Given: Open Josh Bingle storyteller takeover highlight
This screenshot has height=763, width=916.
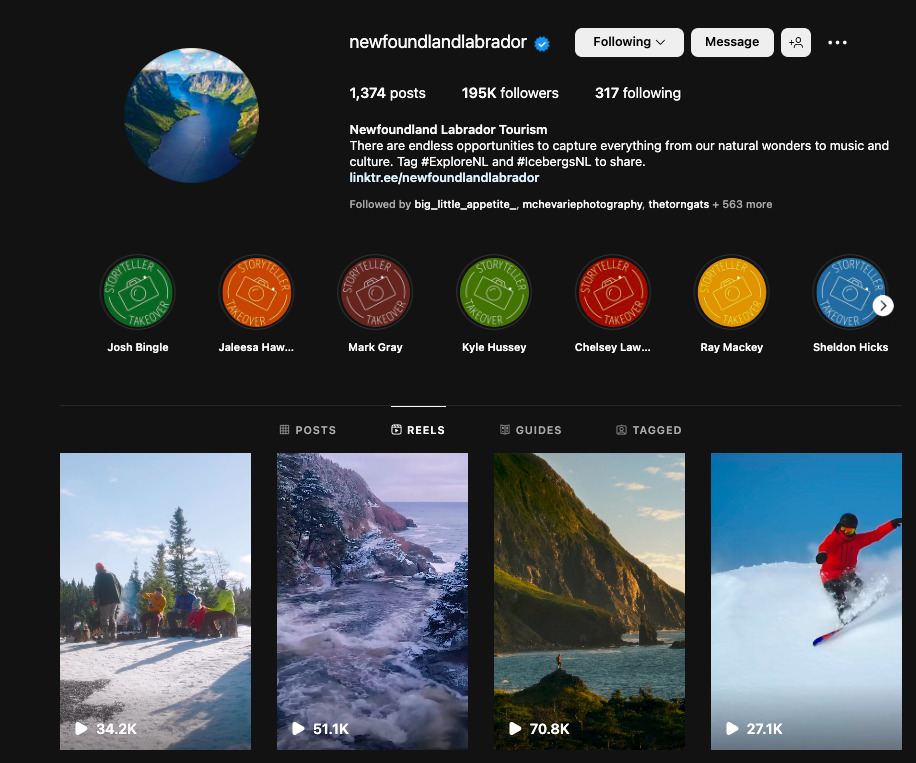Looking at the screenshot, I should click(137, 292).
